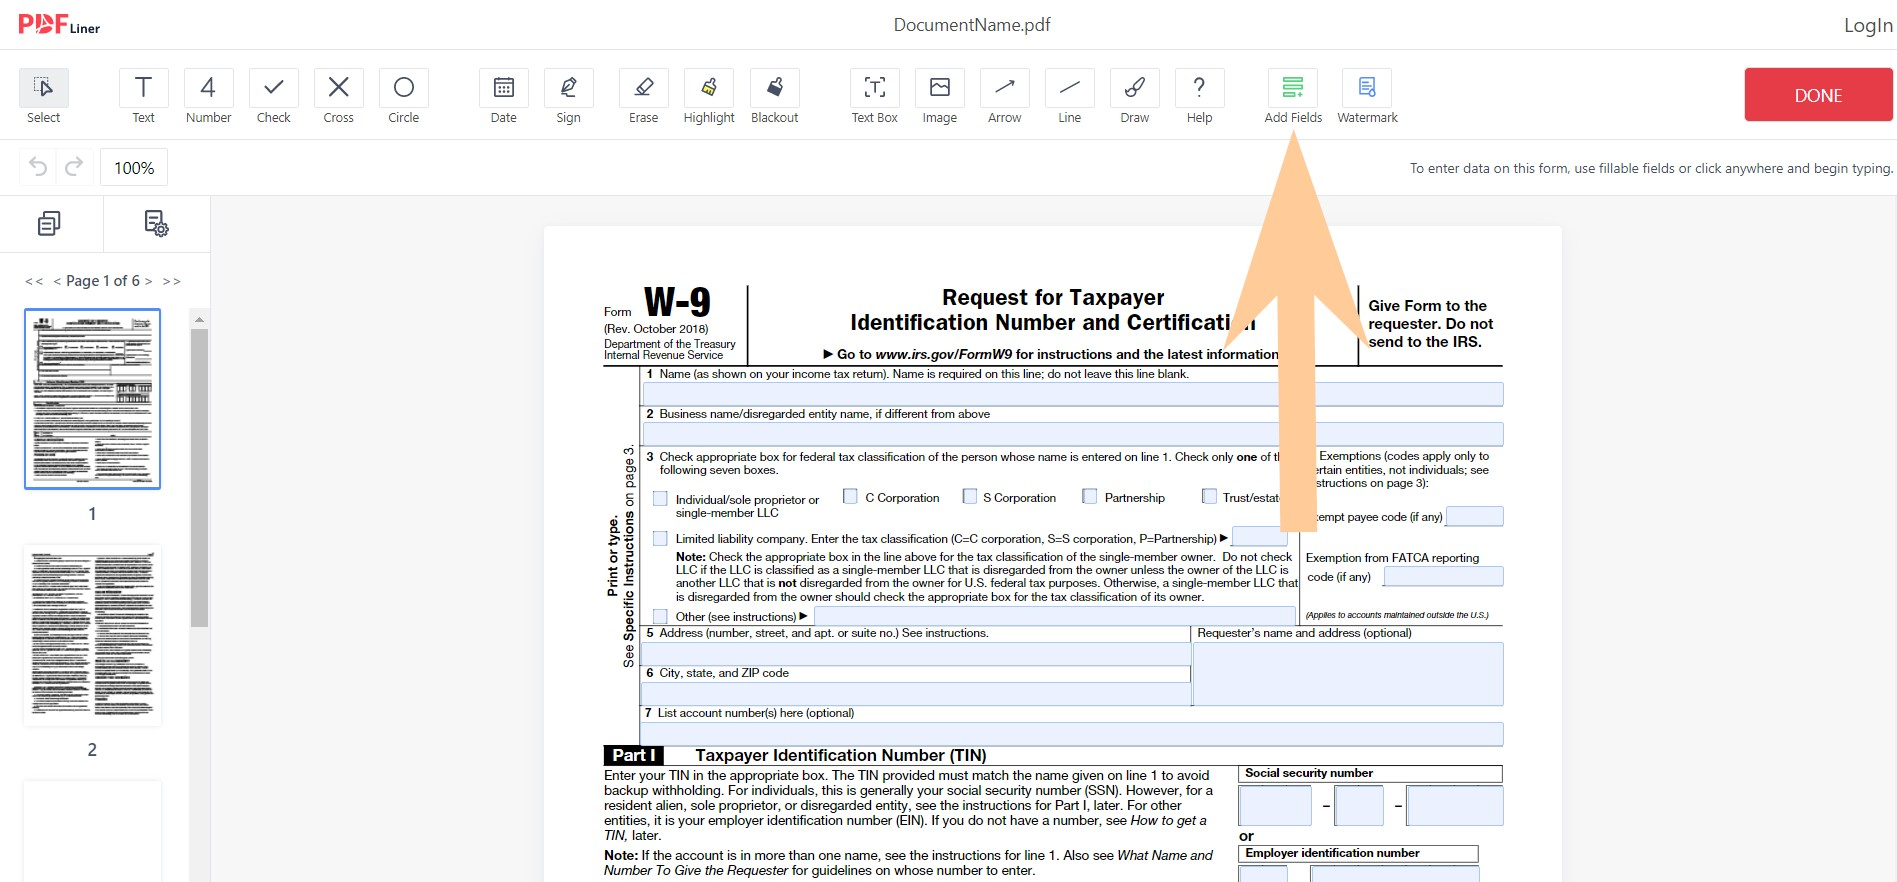Redo the last action
This screenshot has height=882, width=1897.
(x=74, y=167)
